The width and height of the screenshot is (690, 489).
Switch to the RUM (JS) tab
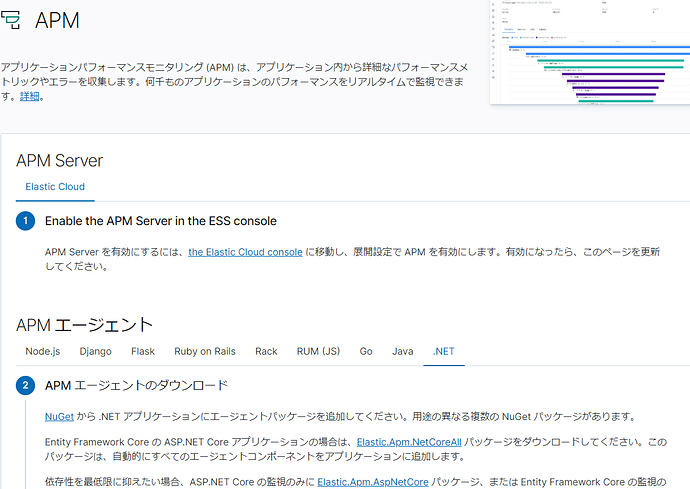click(318, 351)
